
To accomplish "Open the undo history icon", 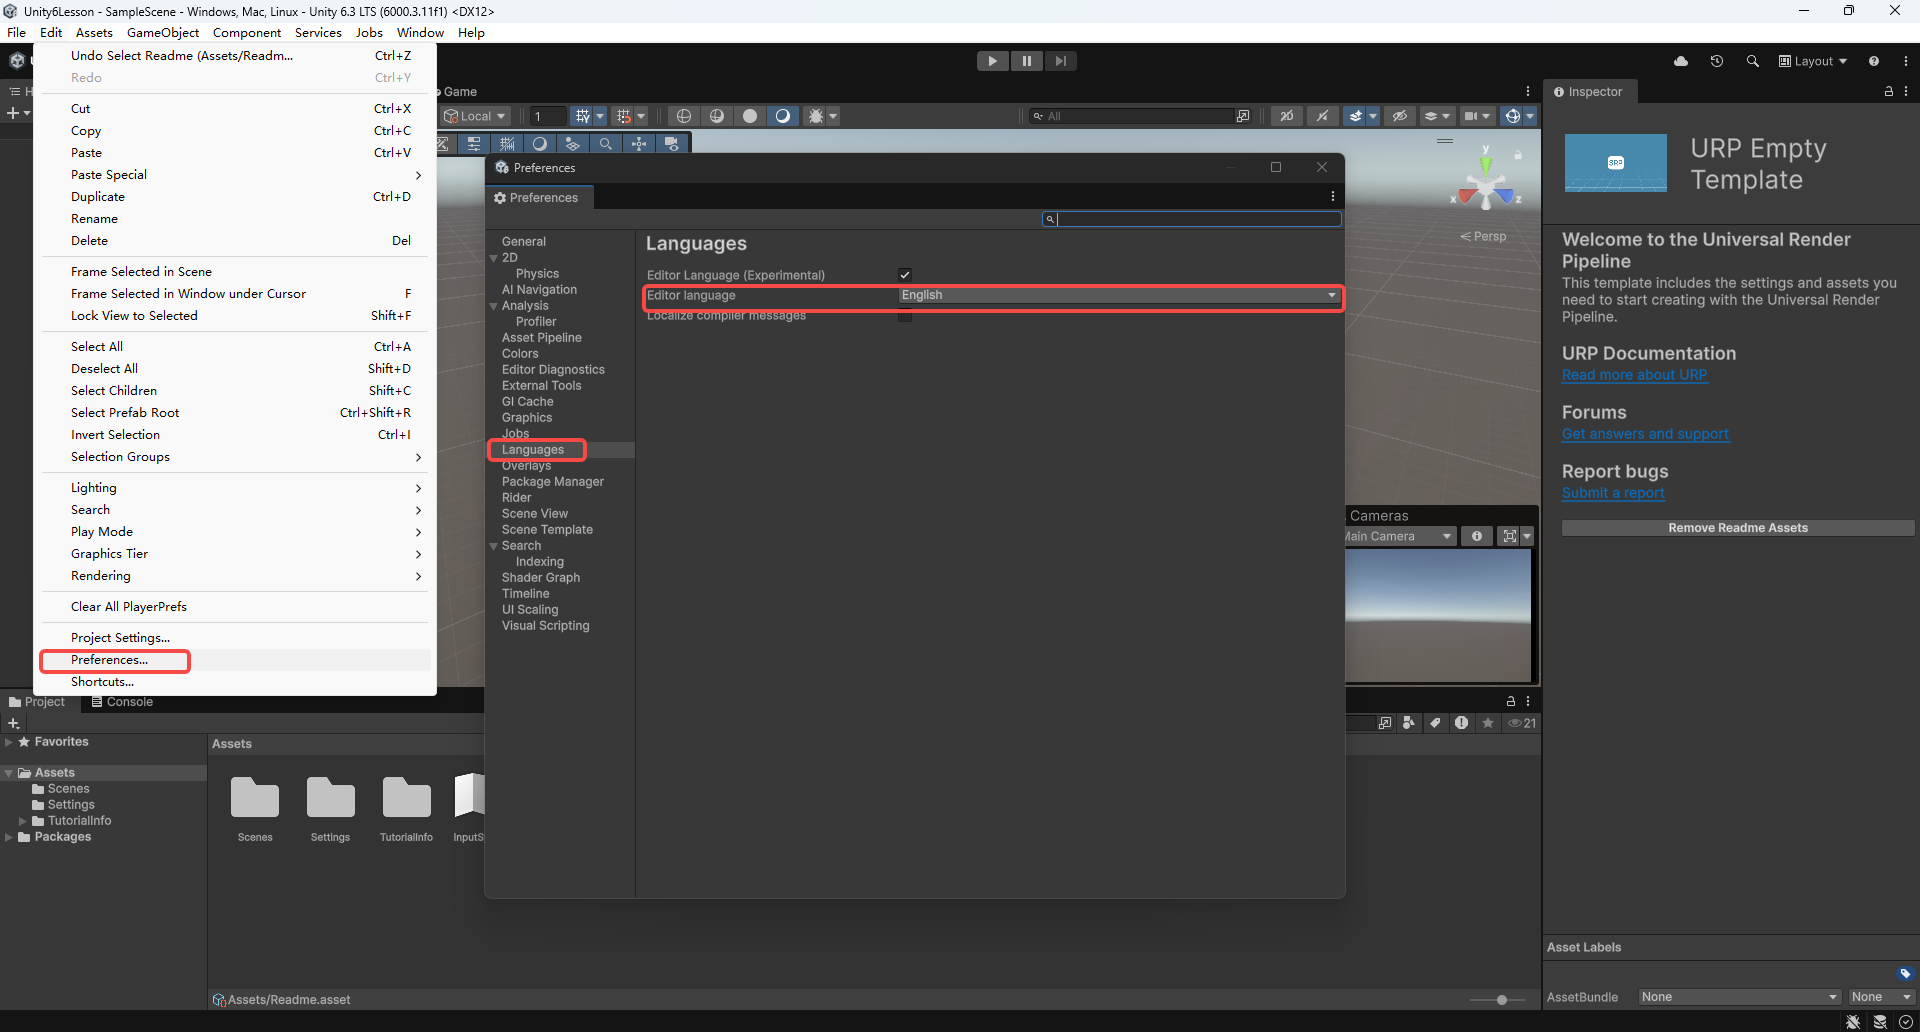I will click(x=1717, y=61).
